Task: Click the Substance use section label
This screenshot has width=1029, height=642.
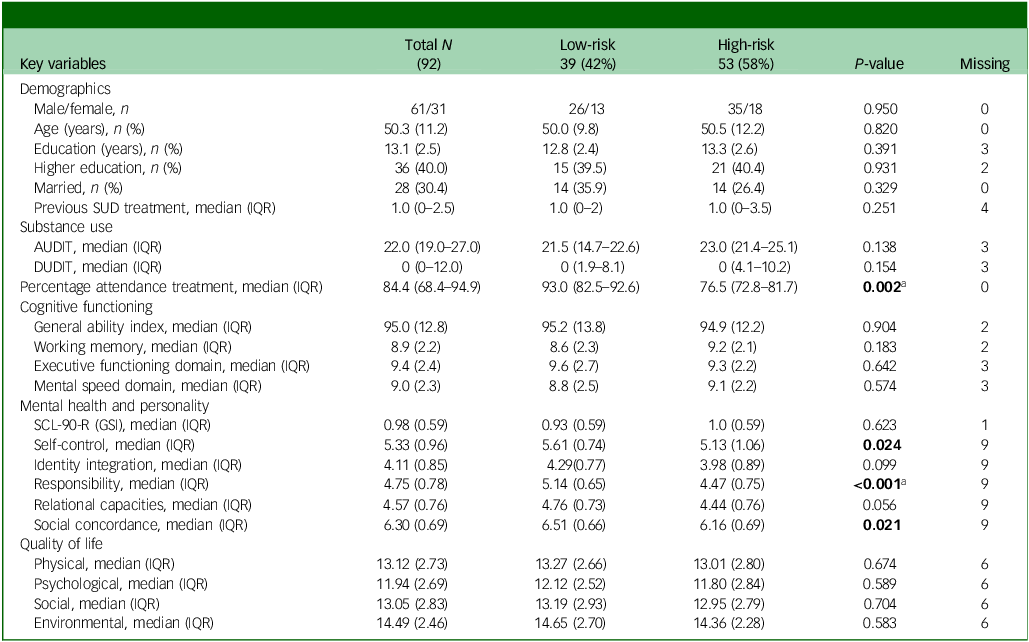Action: tap(66, 227)
